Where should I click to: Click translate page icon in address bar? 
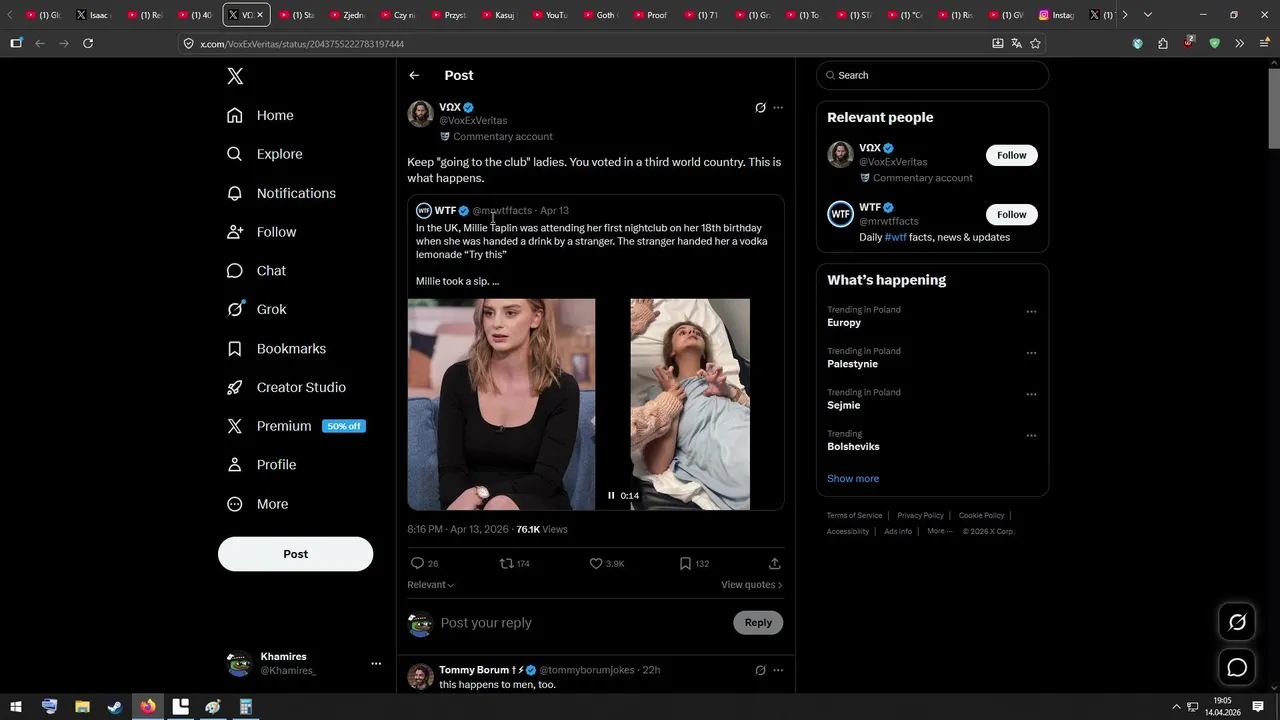tap(1016, 43)
